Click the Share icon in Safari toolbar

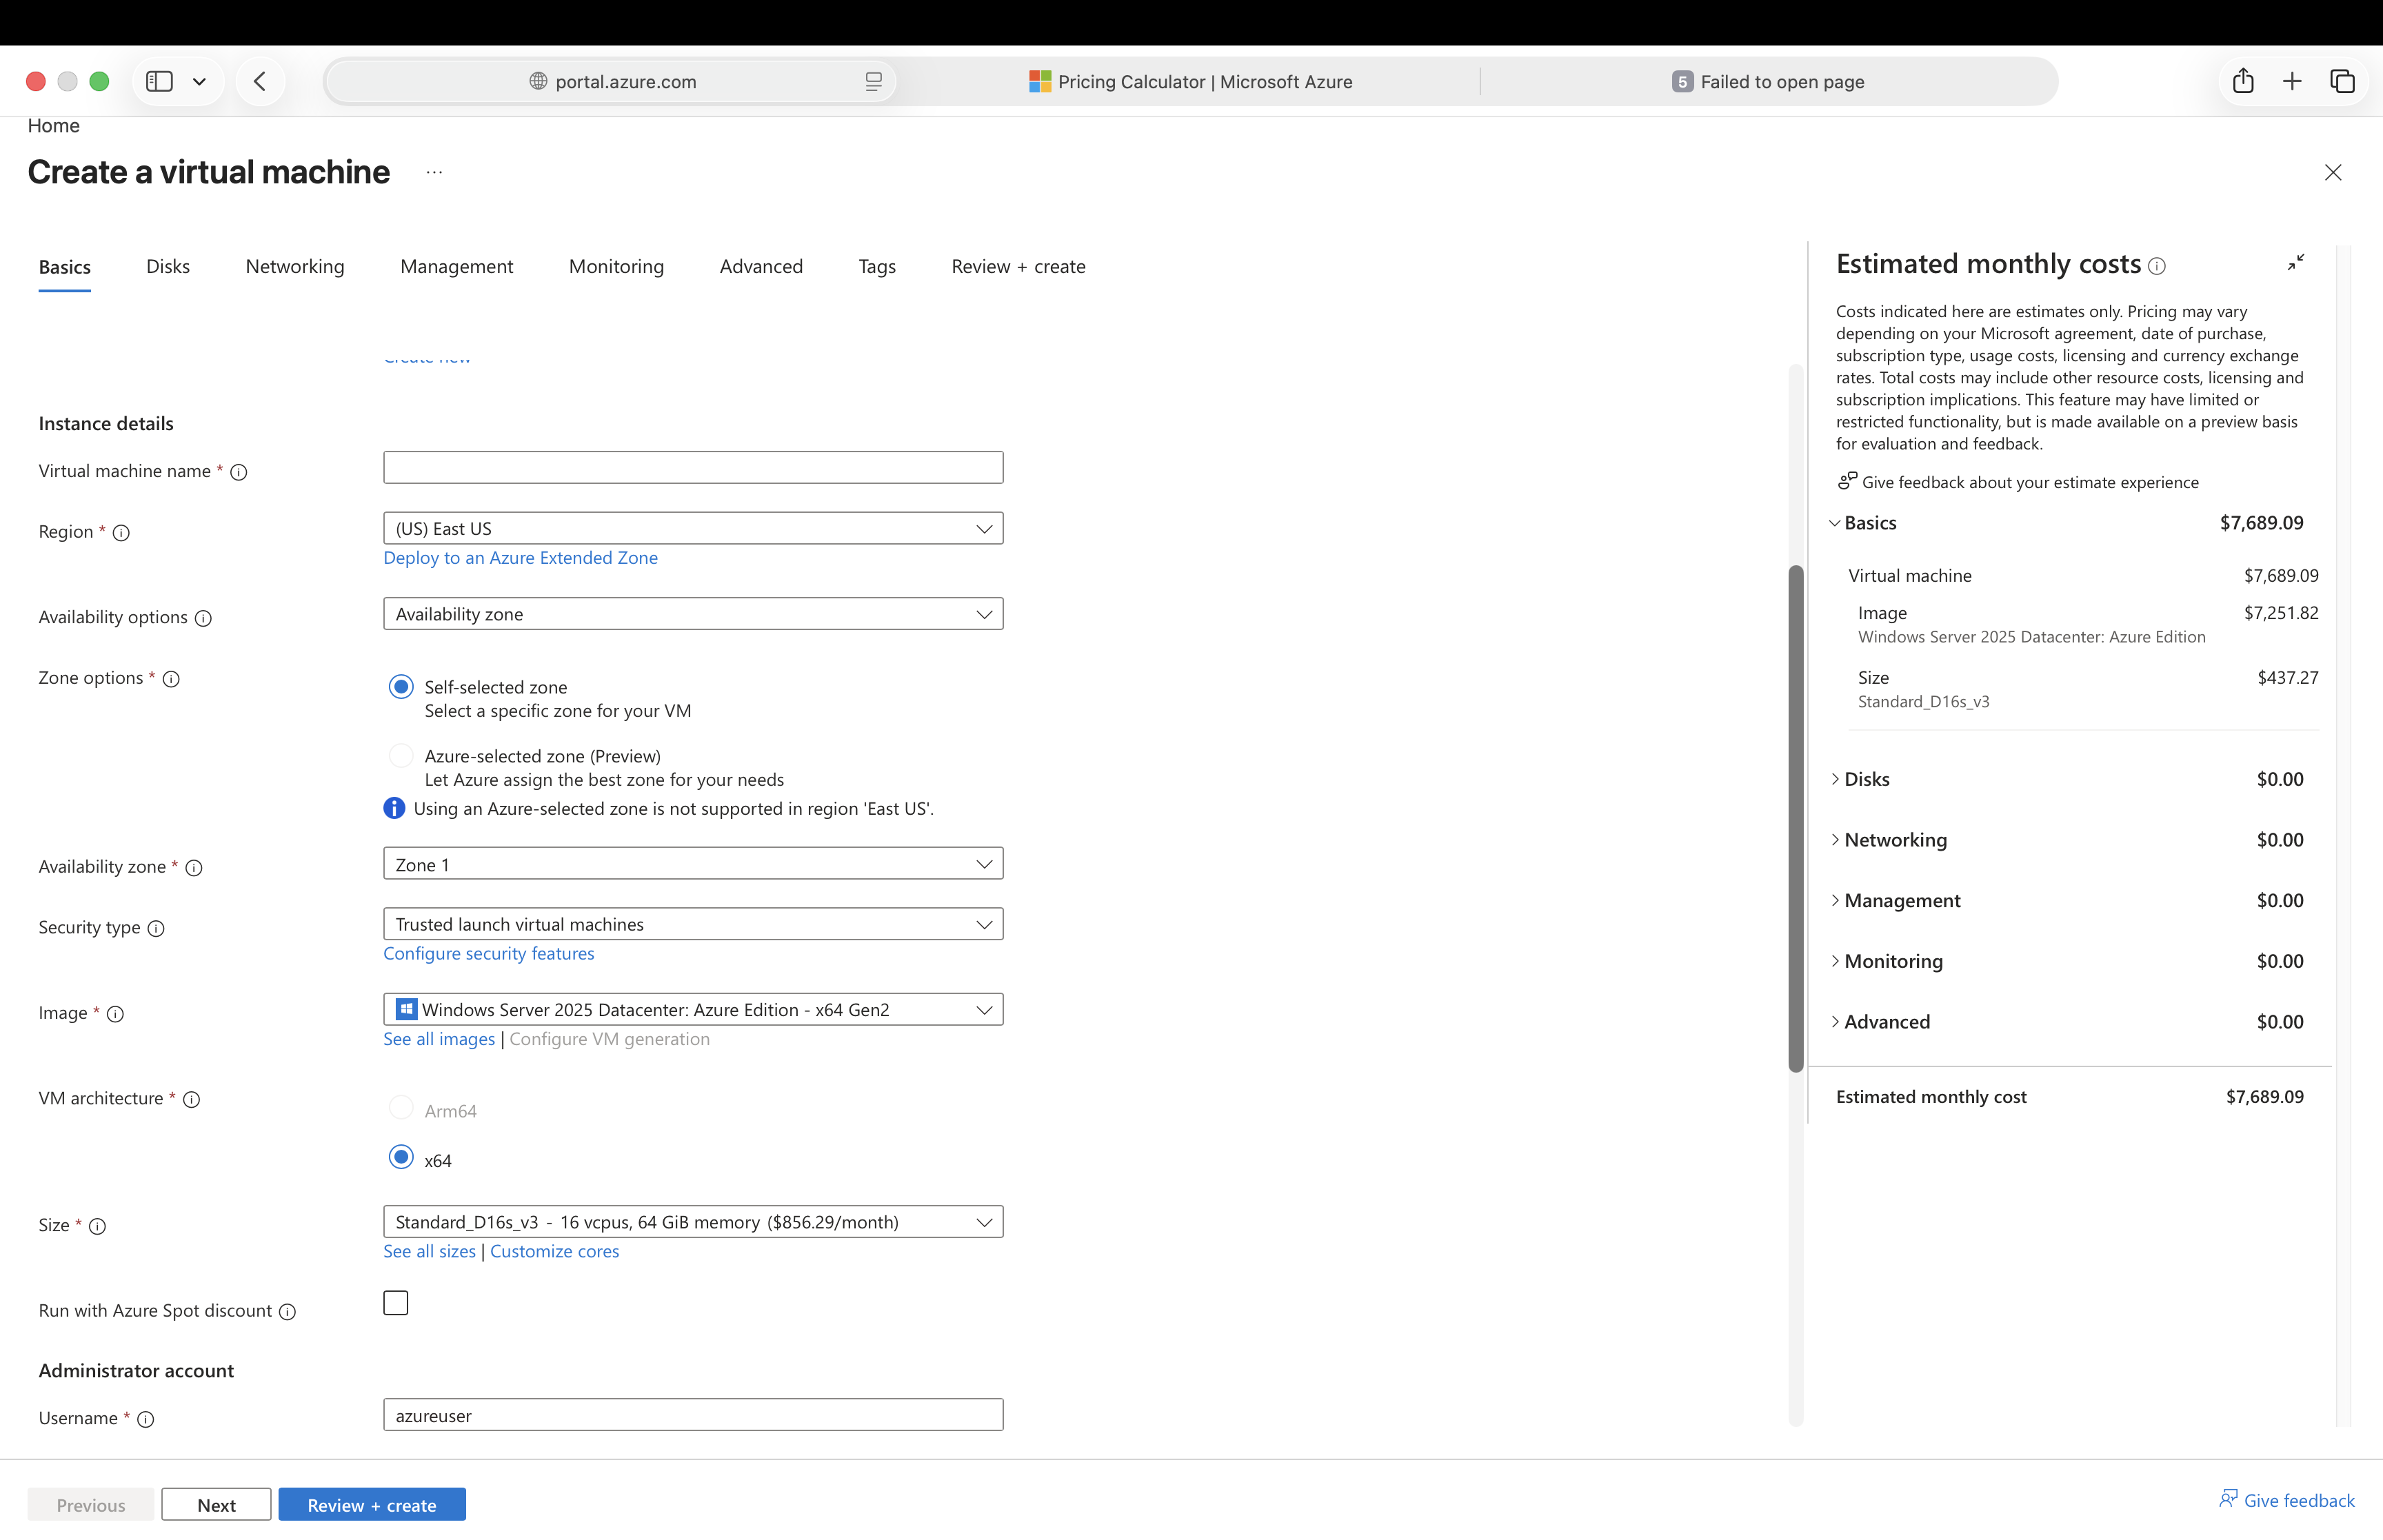pos(2243,81)
